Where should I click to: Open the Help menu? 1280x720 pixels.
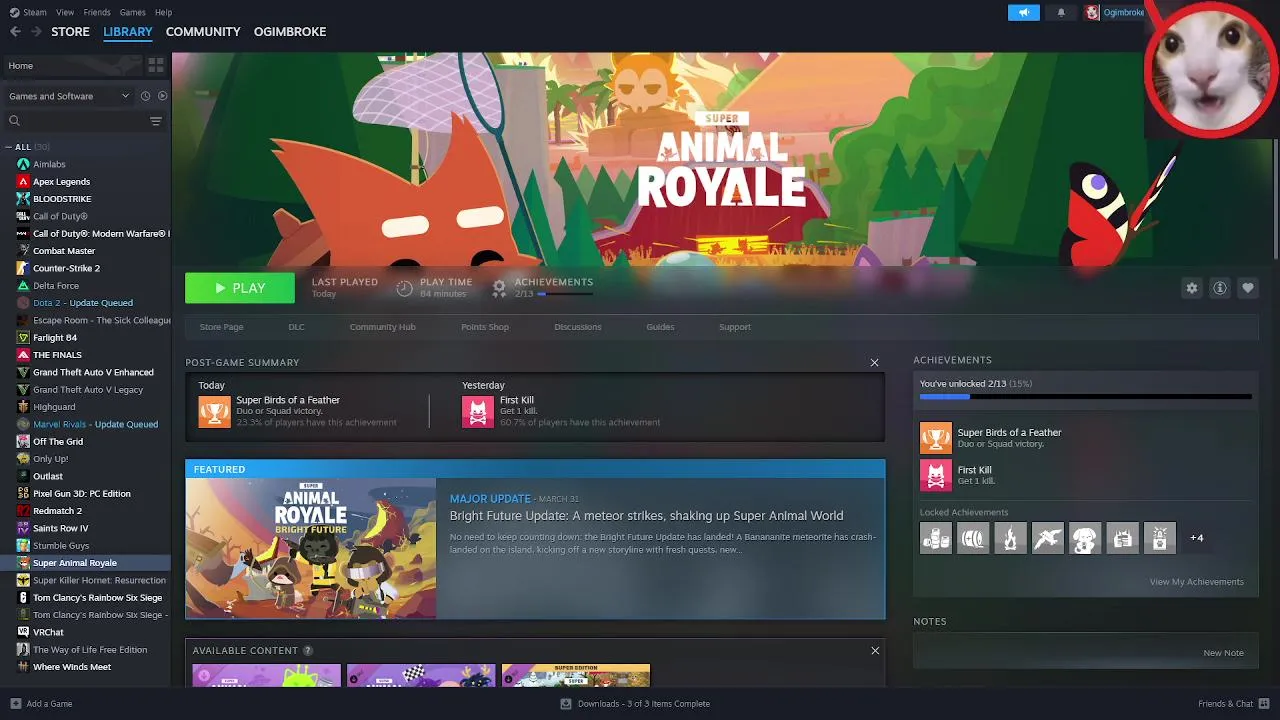pos(164,12)
